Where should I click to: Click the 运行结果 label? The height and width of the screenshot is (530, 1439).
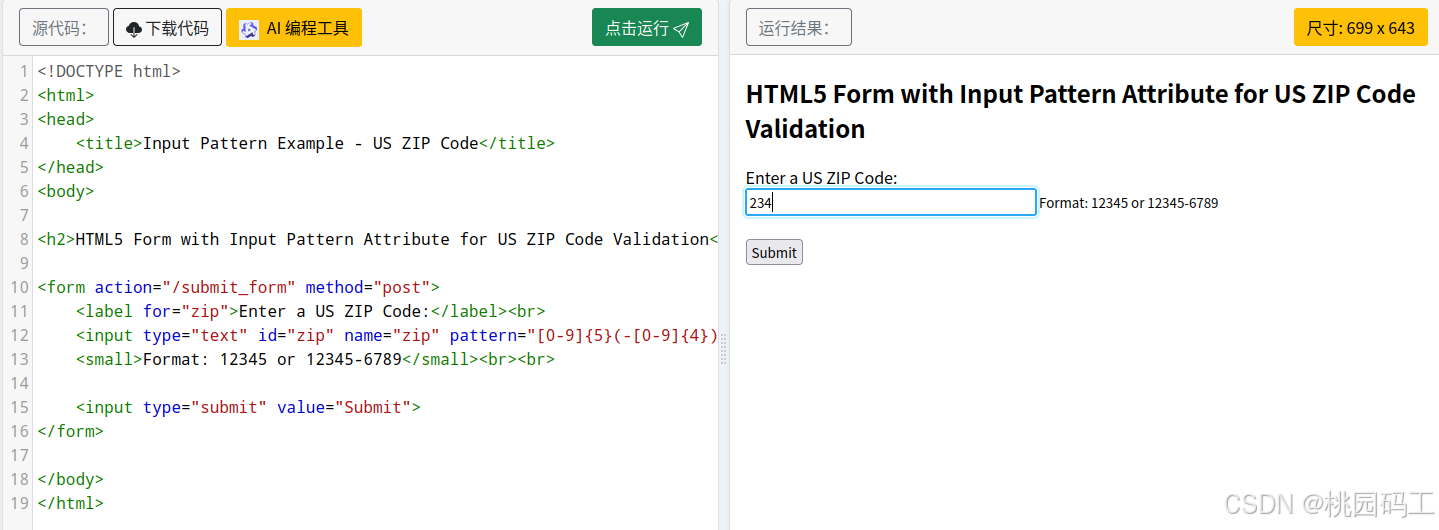[x=799, y=28]
